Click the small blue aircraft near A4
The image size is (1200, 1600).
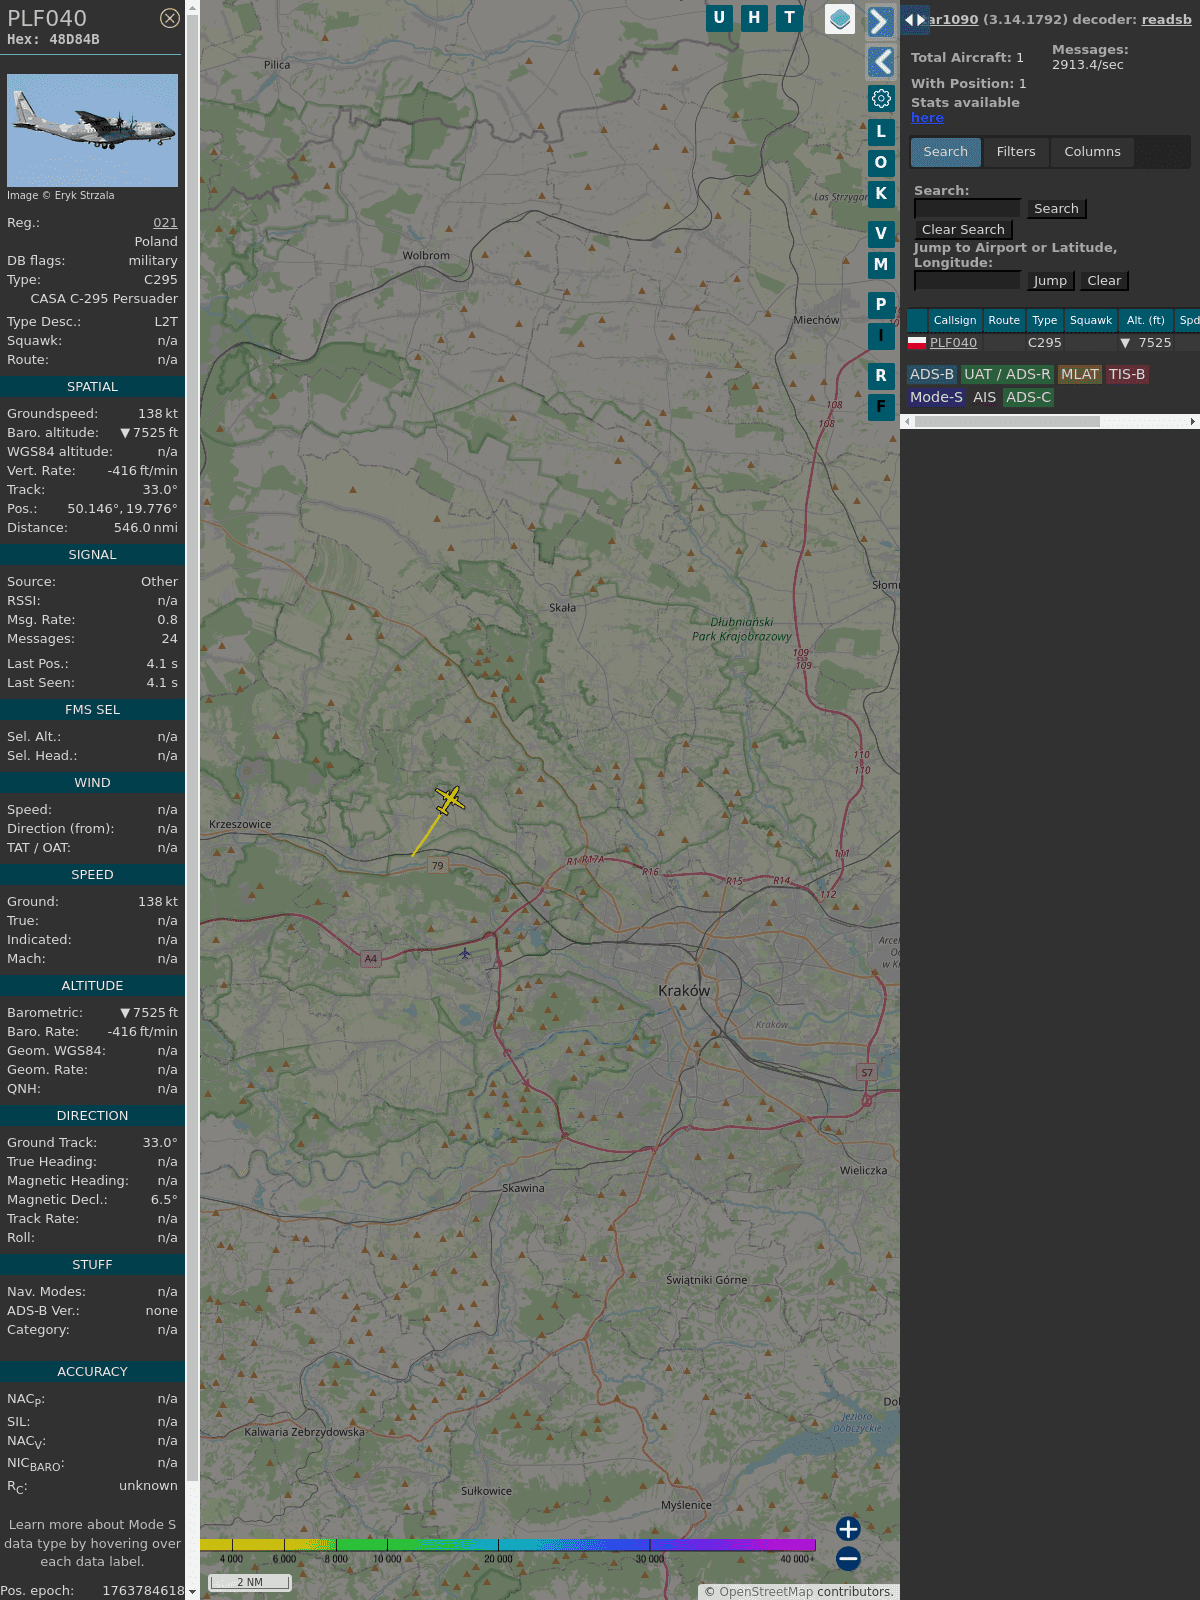[x=465, y=953]
